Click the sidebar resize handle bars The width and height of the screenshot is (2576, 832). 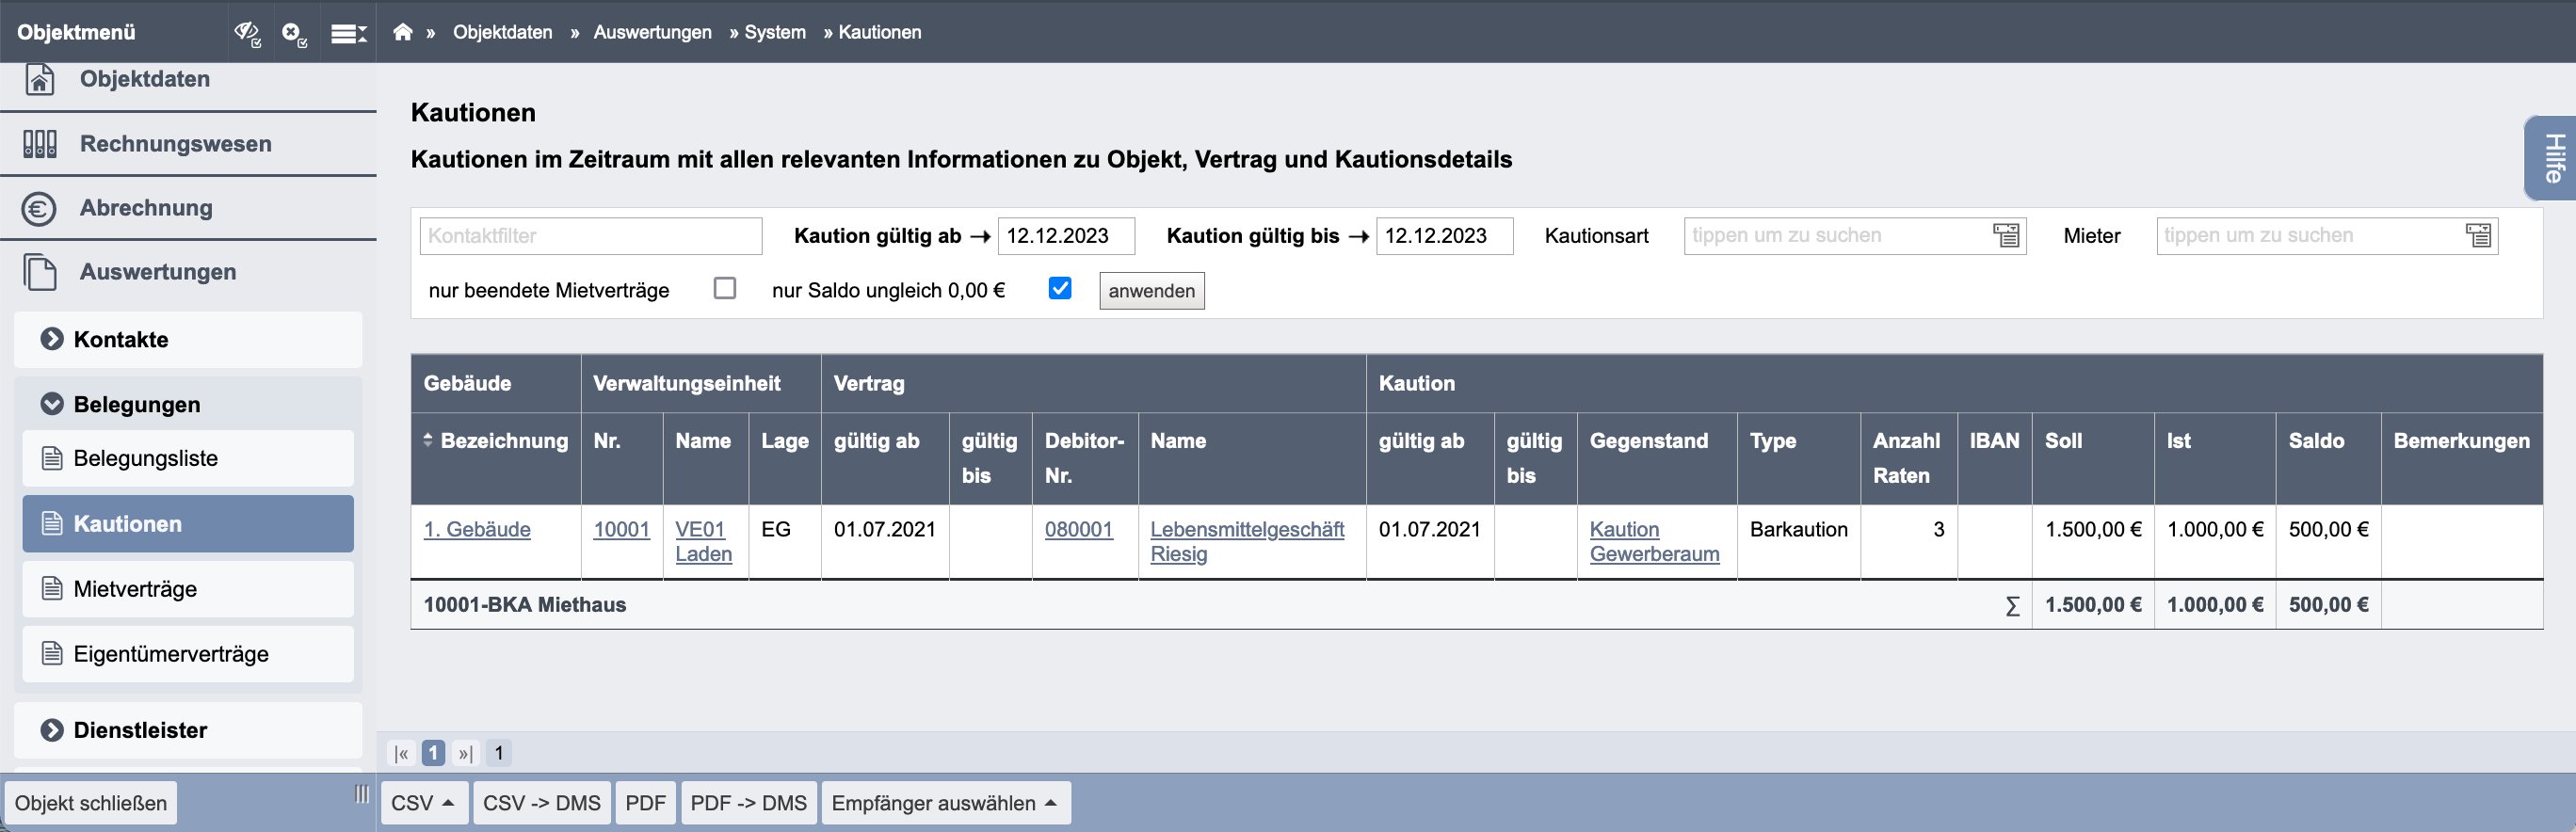pos(362,794)
